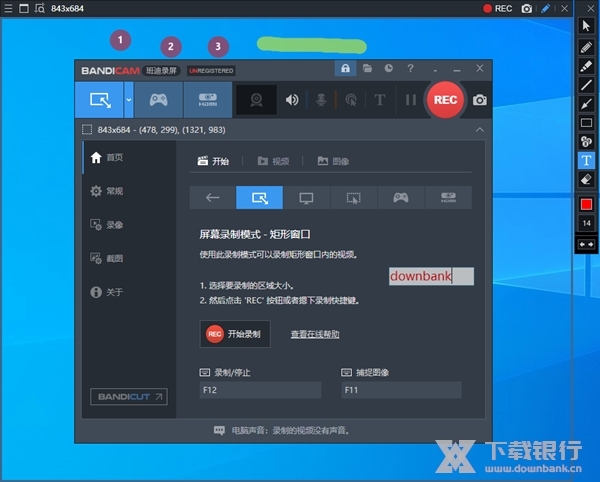Screen dimensions: 600x482
Task: Click the find-window magnifier icon in overlay bar
Action: pos(40,8)
